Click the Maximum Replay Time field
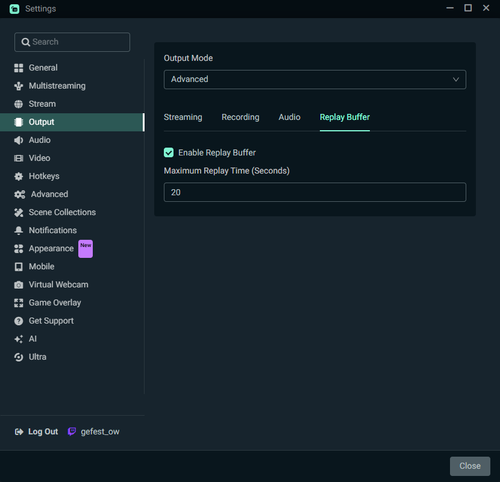This screenshot has width=500, height=482. (315, 192)
